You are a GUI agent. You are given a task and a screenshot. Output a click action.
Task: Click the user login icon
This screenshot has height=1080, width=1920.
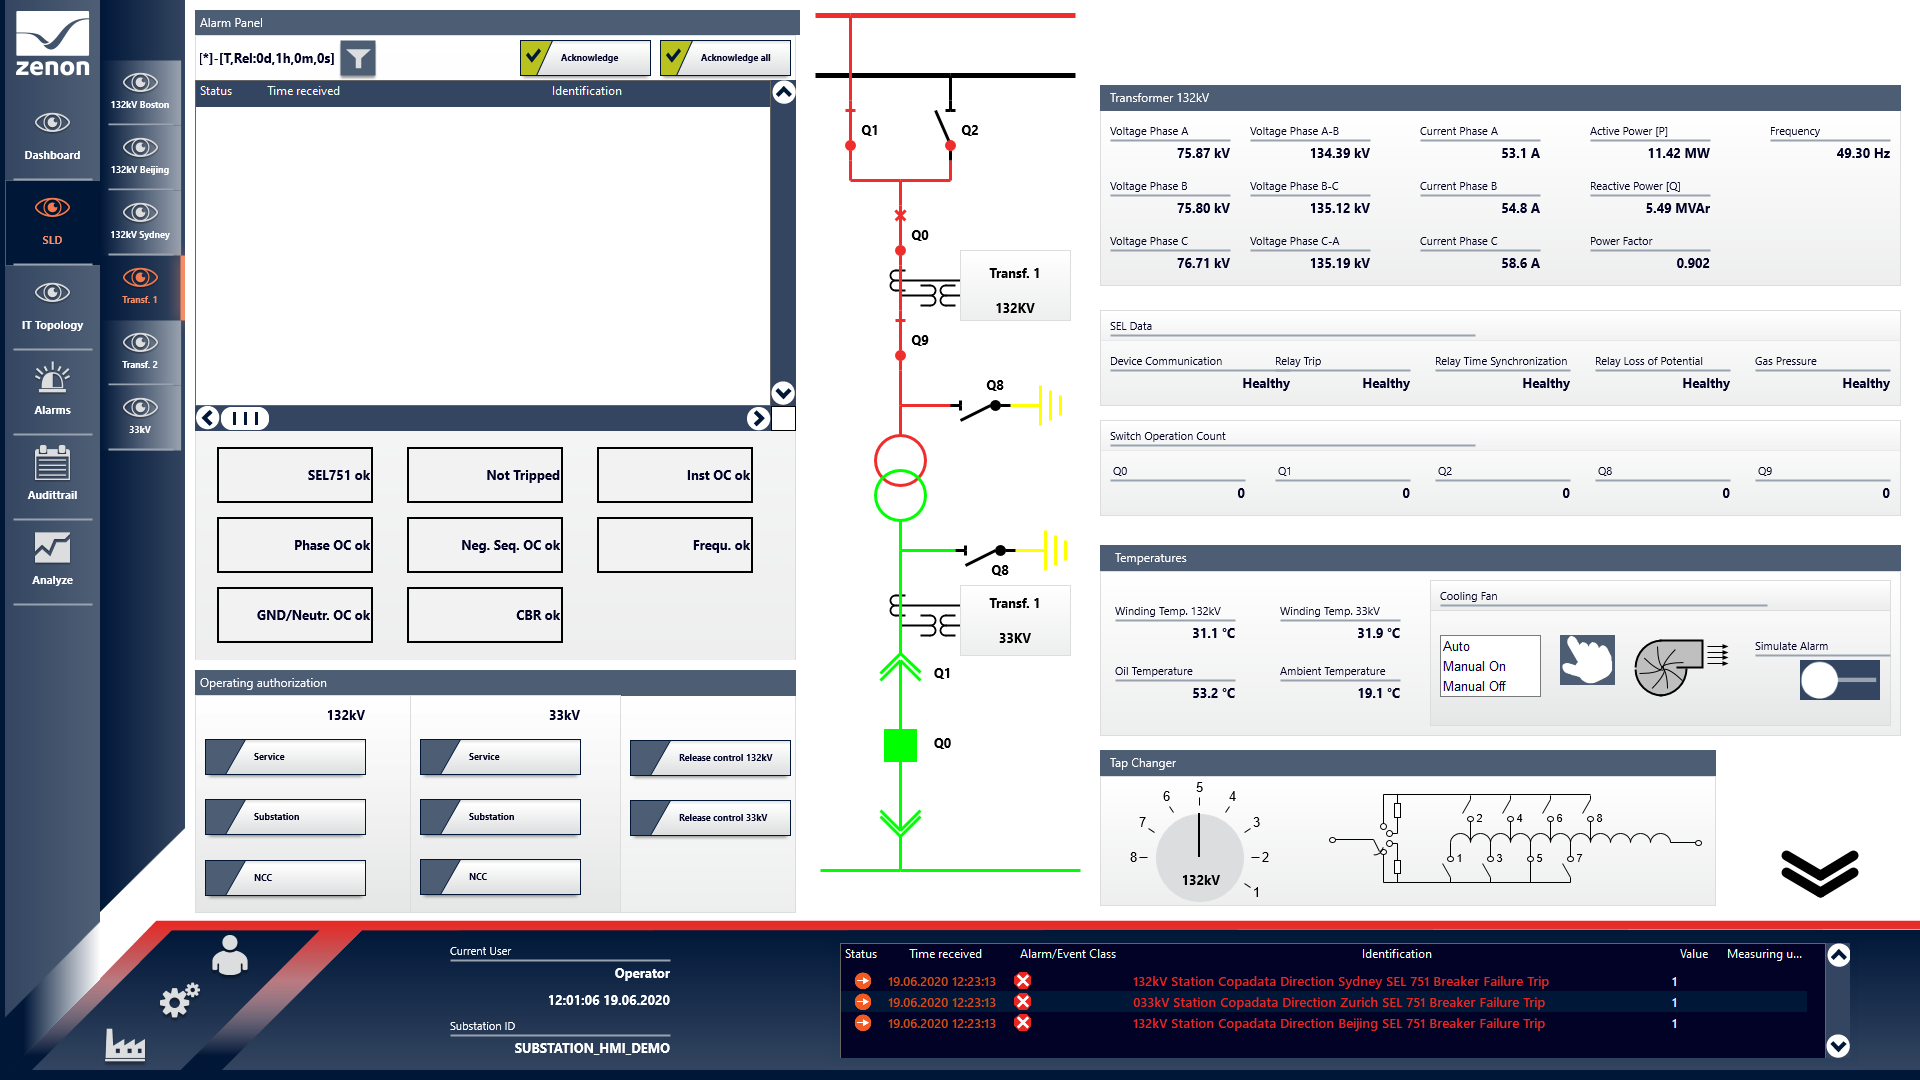click(x=230, y=956)
